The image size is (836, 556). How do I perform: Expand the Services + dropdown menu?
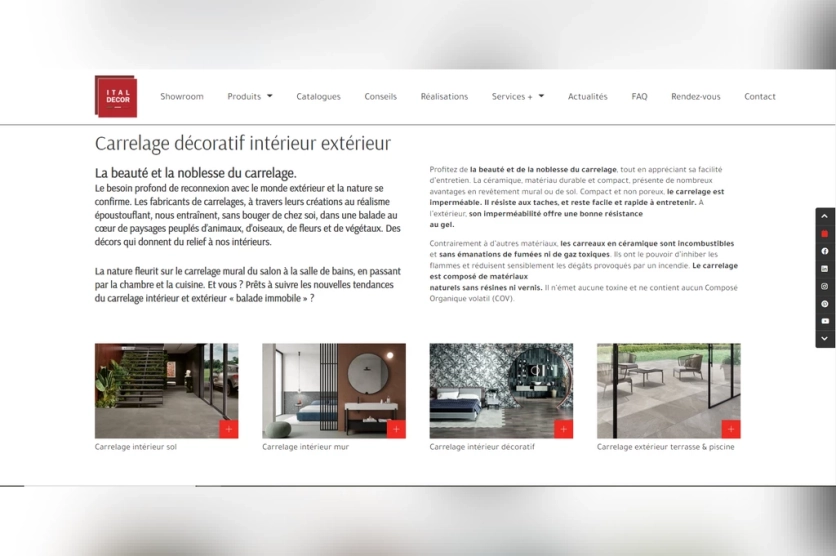pos(518,97)
